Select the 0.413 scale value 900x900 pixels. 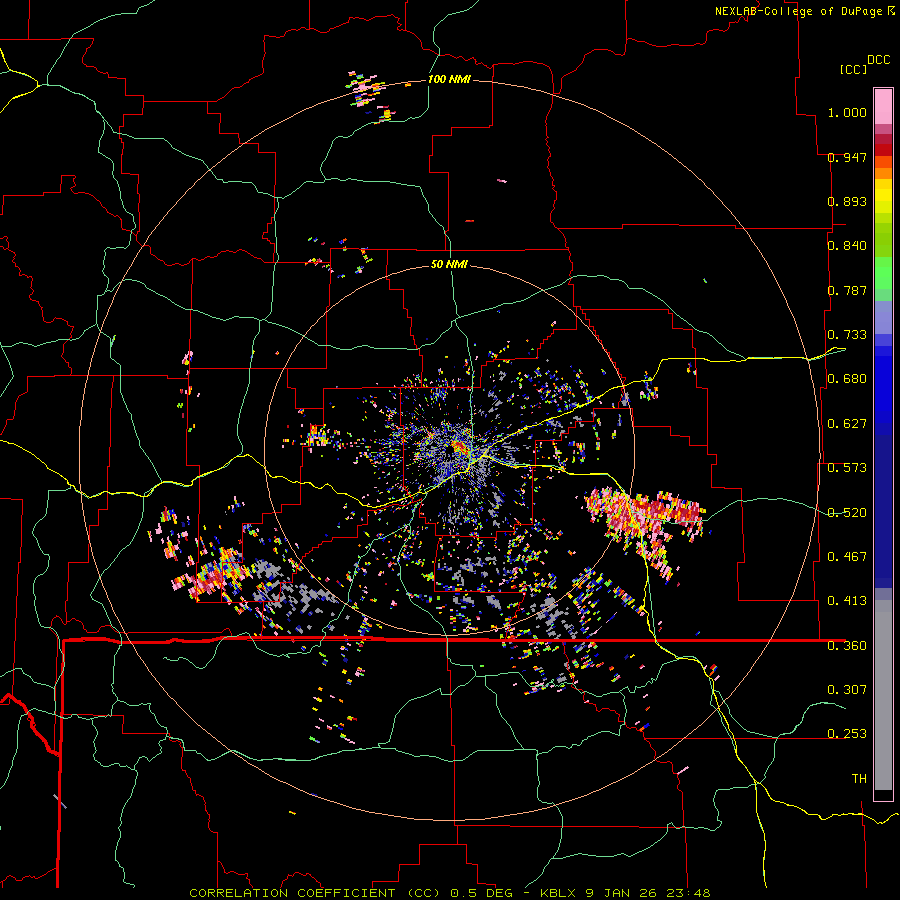tap(847, 601)
